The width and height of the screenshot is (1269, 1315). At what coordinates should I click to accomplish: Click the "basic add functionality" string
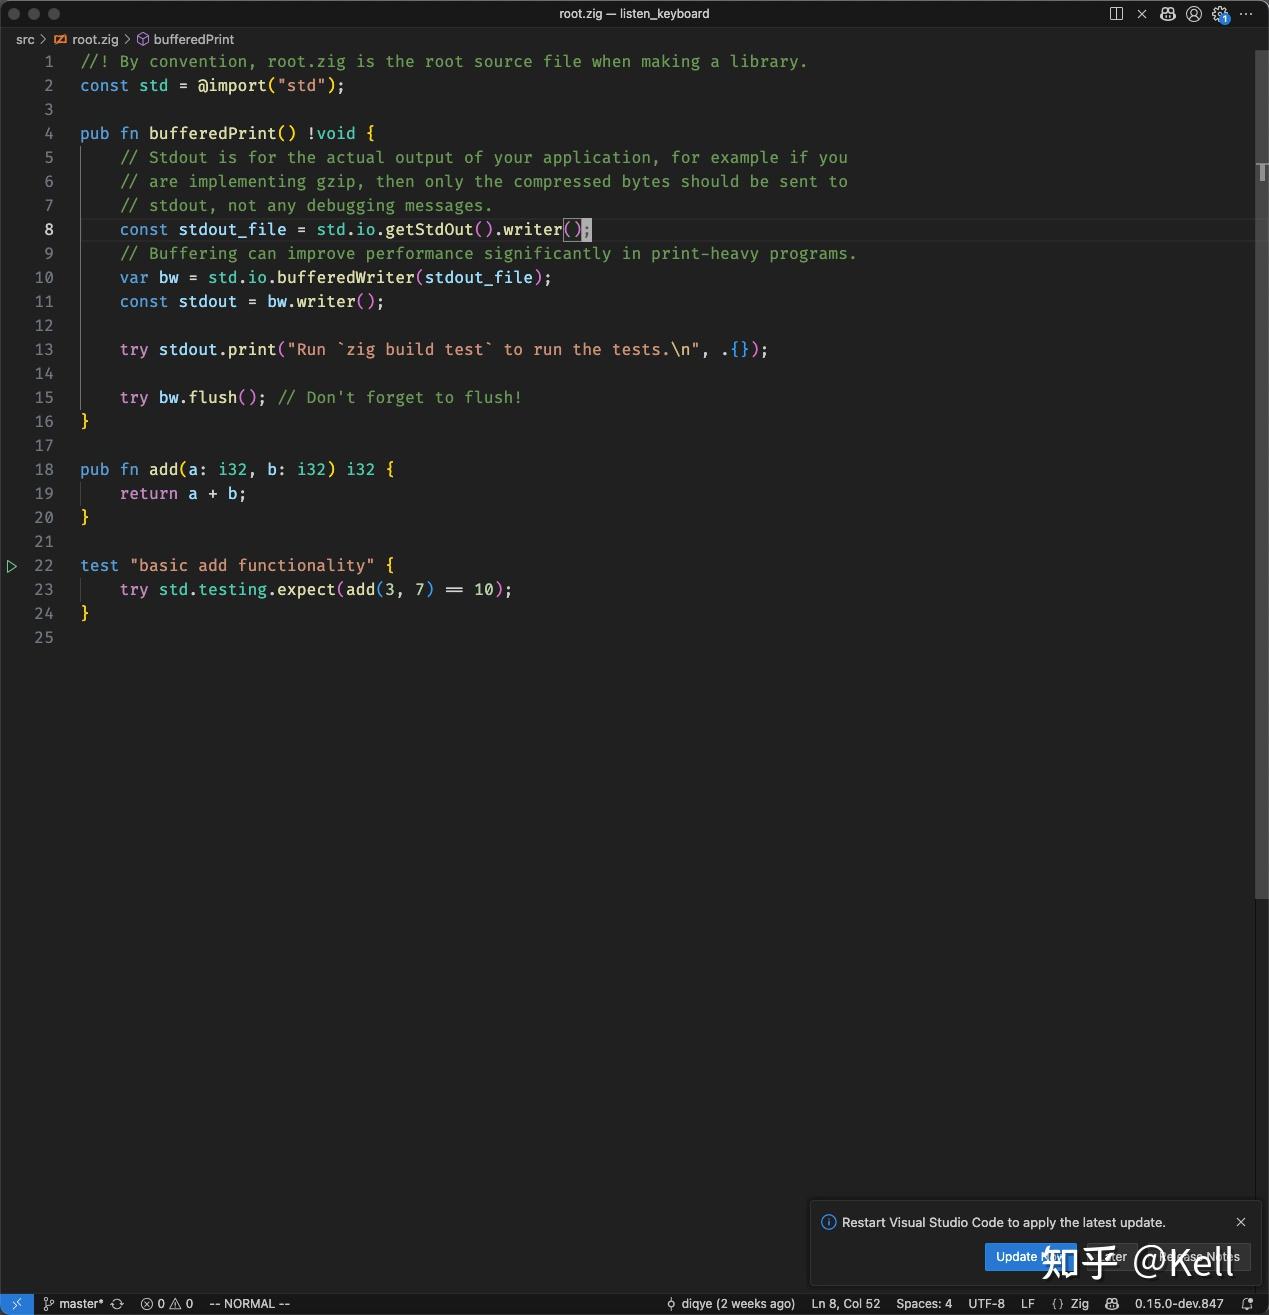click(252, 565)
